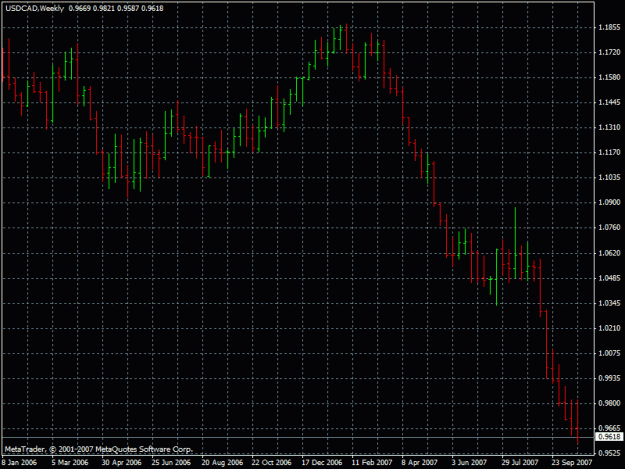Click the 1.1855 price axis label
625x469 pixels.
[x=609, y=27]
